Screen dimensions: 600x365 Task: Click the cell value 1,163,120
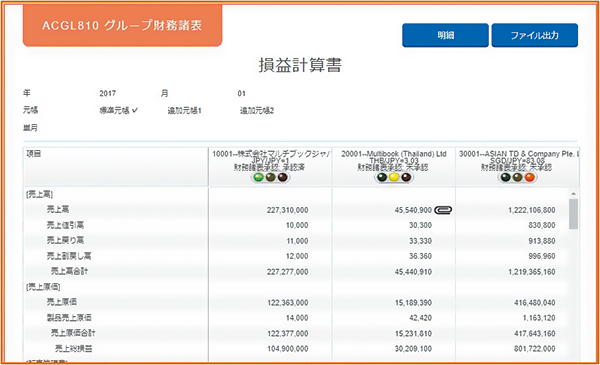(x=539, y=318)
